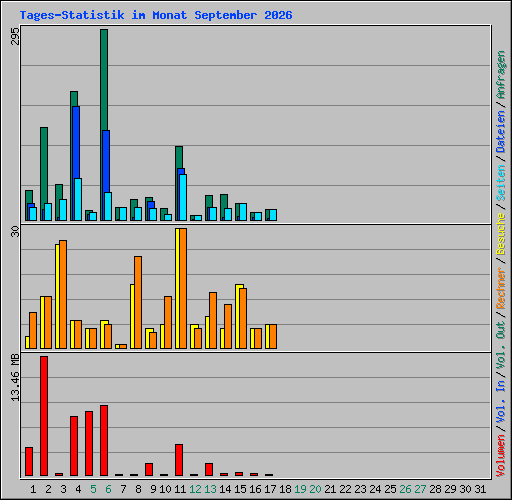512x500 pixels.
Task: Select the orange Rechner bar for day 3
Action: (63, 294)
